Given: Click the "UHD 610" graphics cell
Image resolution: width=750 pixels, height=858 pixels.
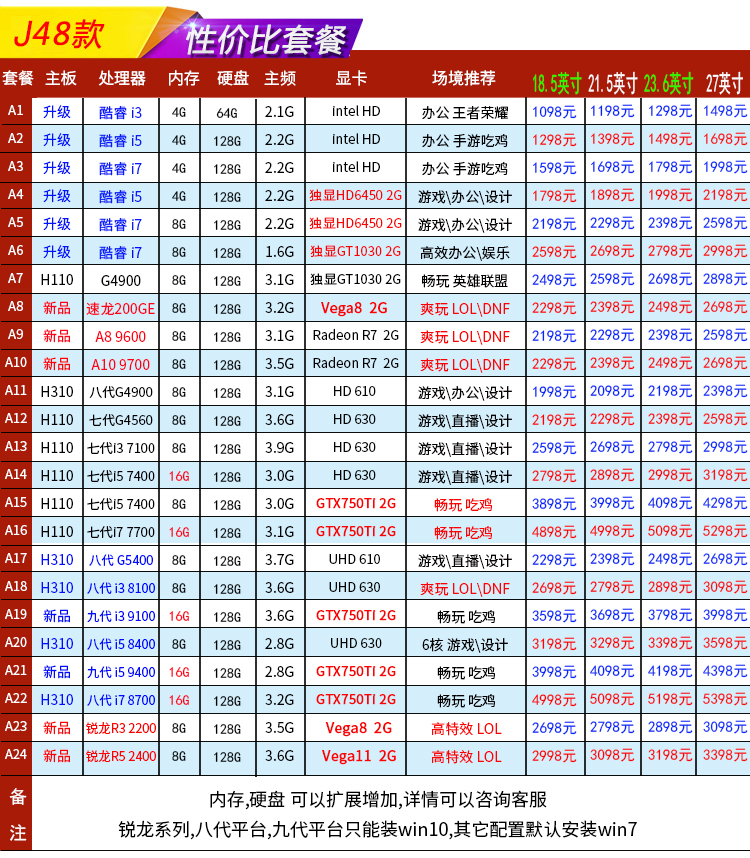Looking at the screenshot, I should 354,559.
